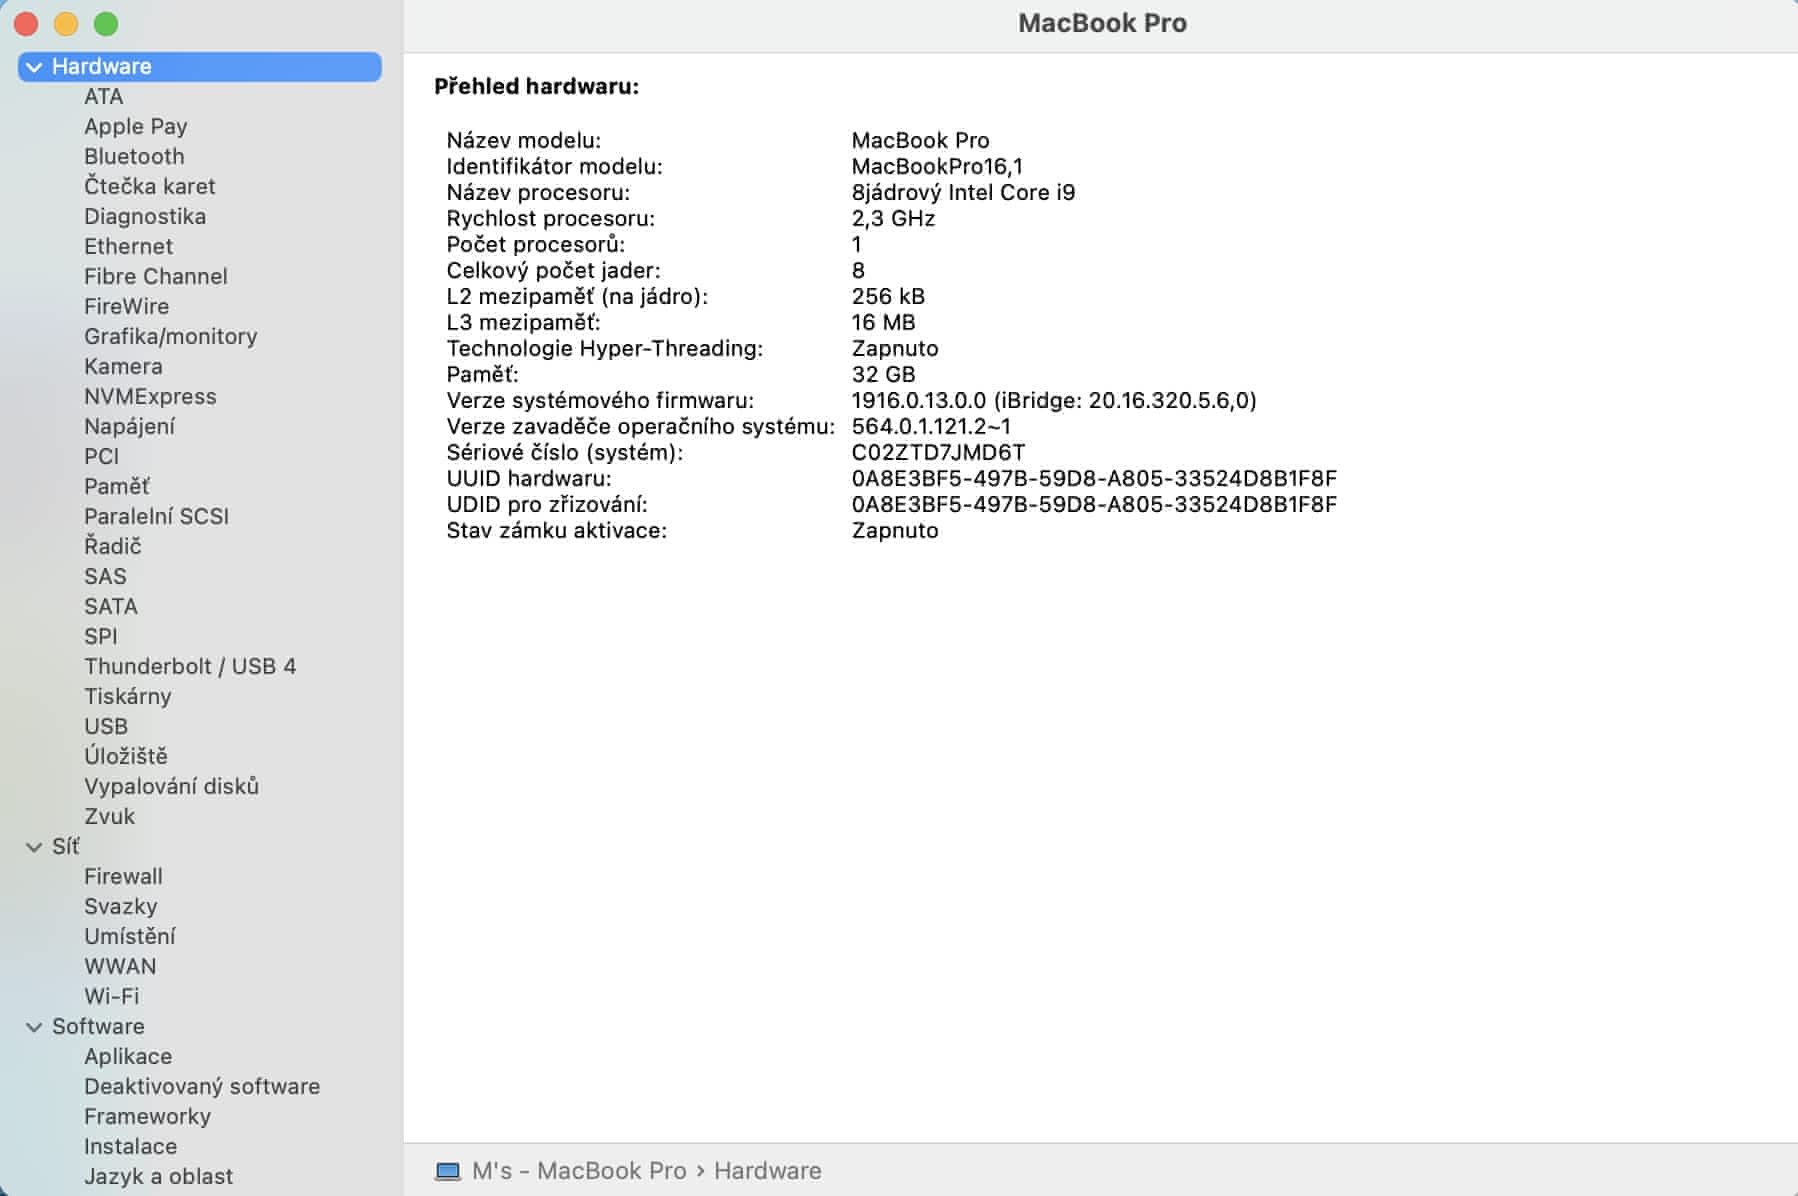
Task: Select the Hardware category in sidebar
Action: click(200, 67)
